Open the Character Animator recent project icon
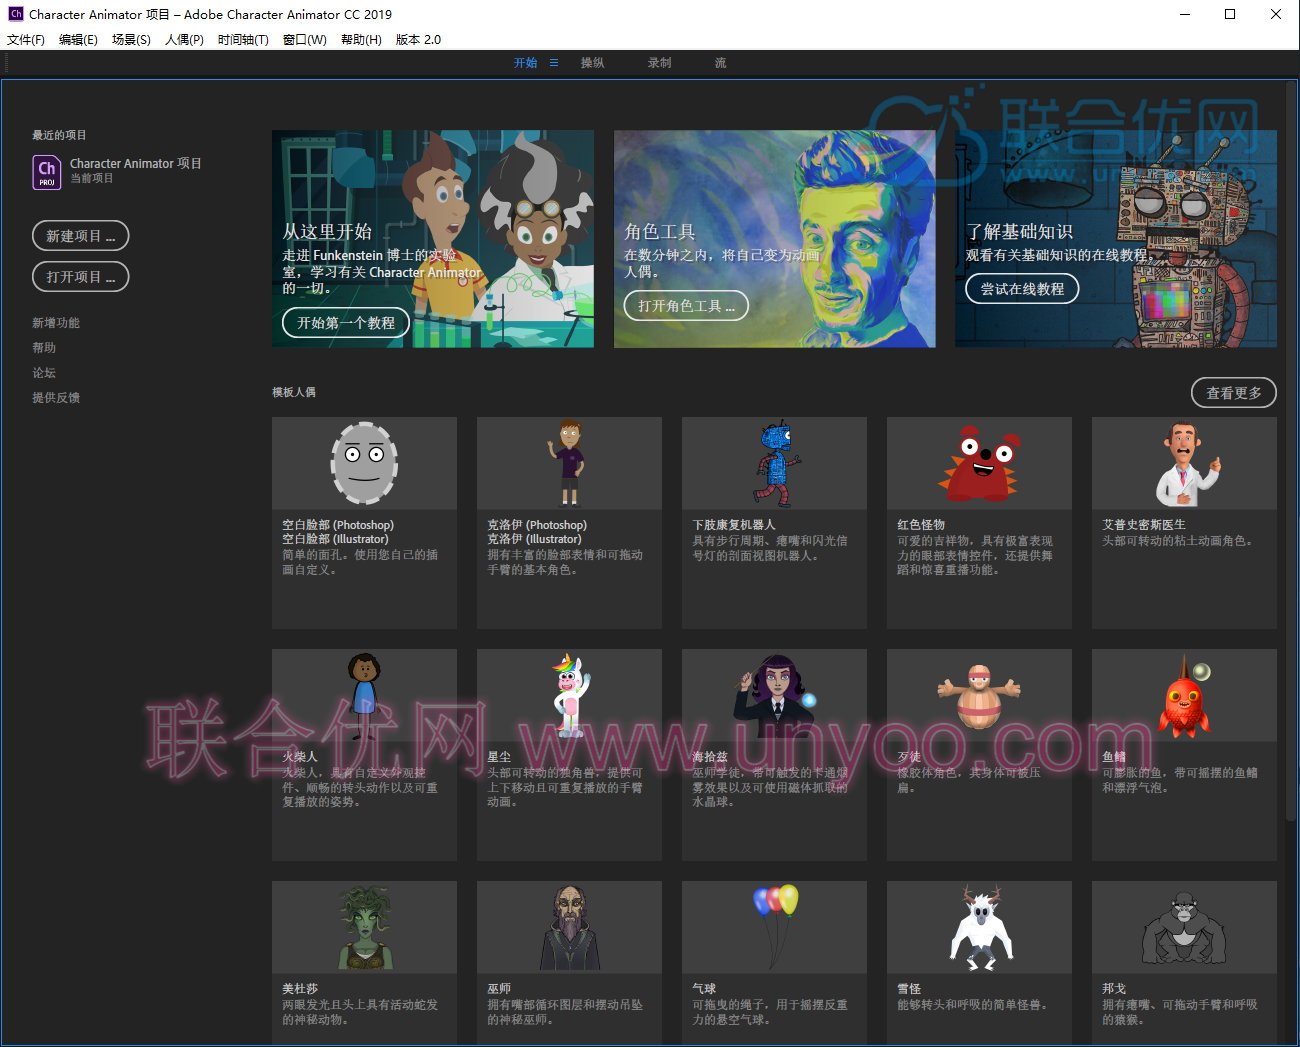This screenshot has width=1300, height=1047. (47, 172)
